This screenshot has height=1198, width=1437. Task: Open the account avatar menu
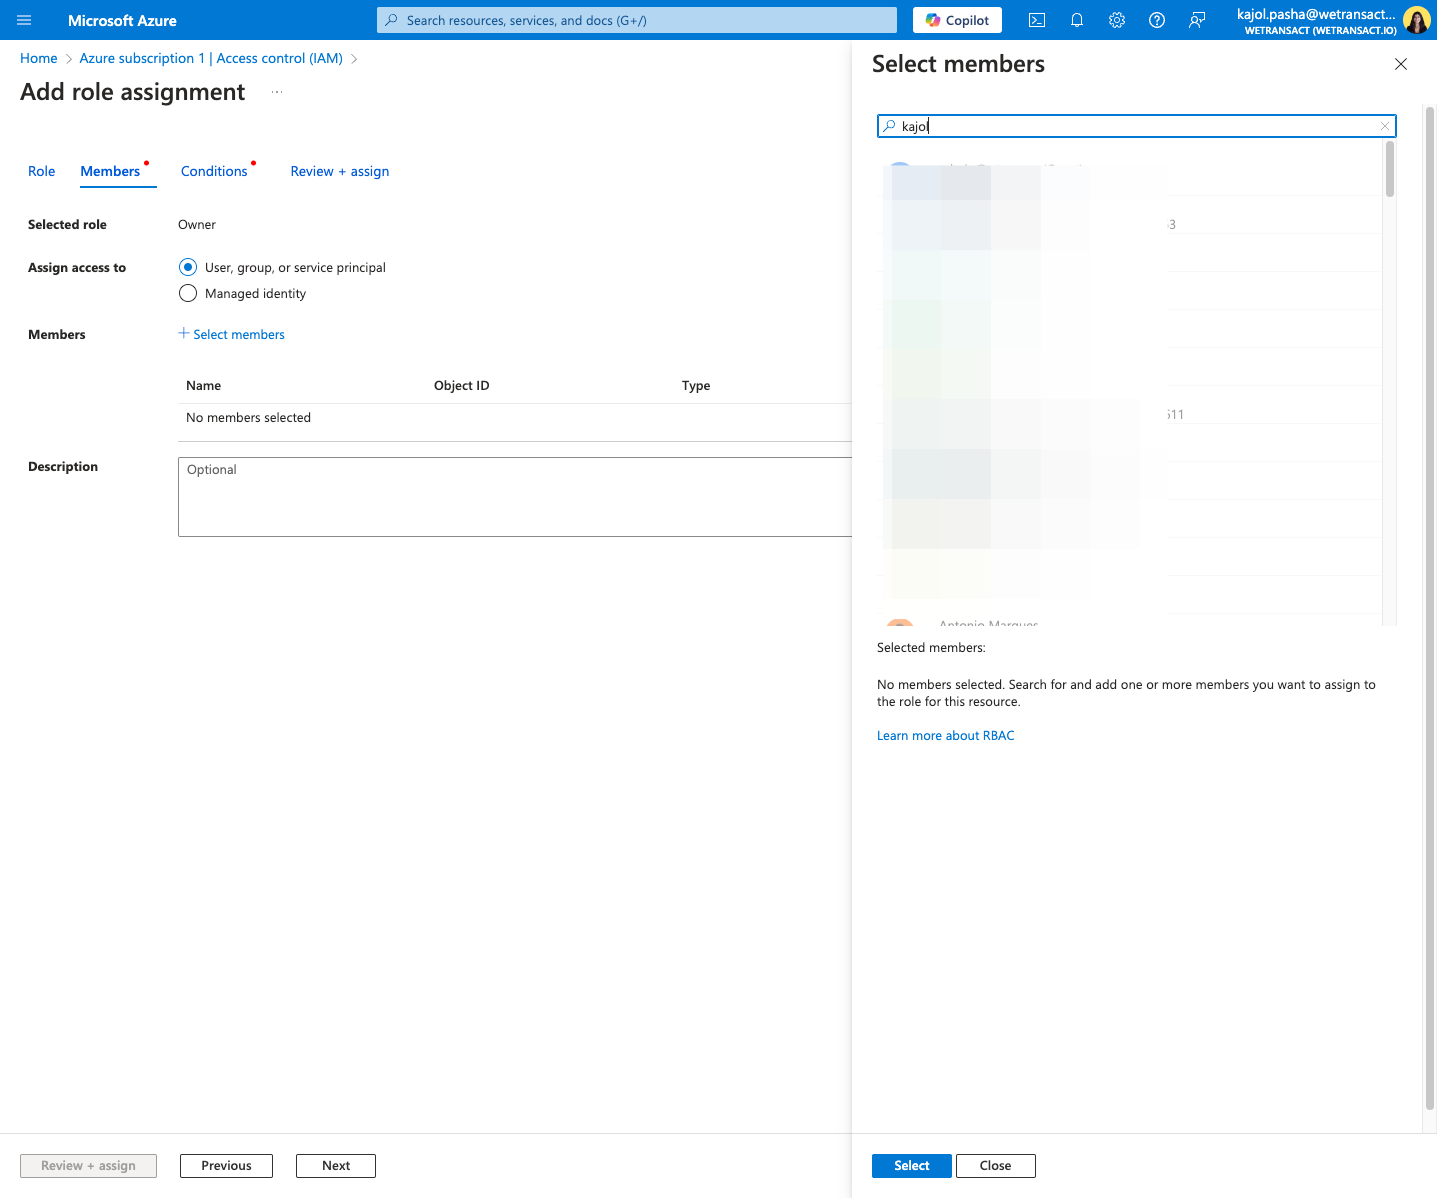click(1416, 20)
